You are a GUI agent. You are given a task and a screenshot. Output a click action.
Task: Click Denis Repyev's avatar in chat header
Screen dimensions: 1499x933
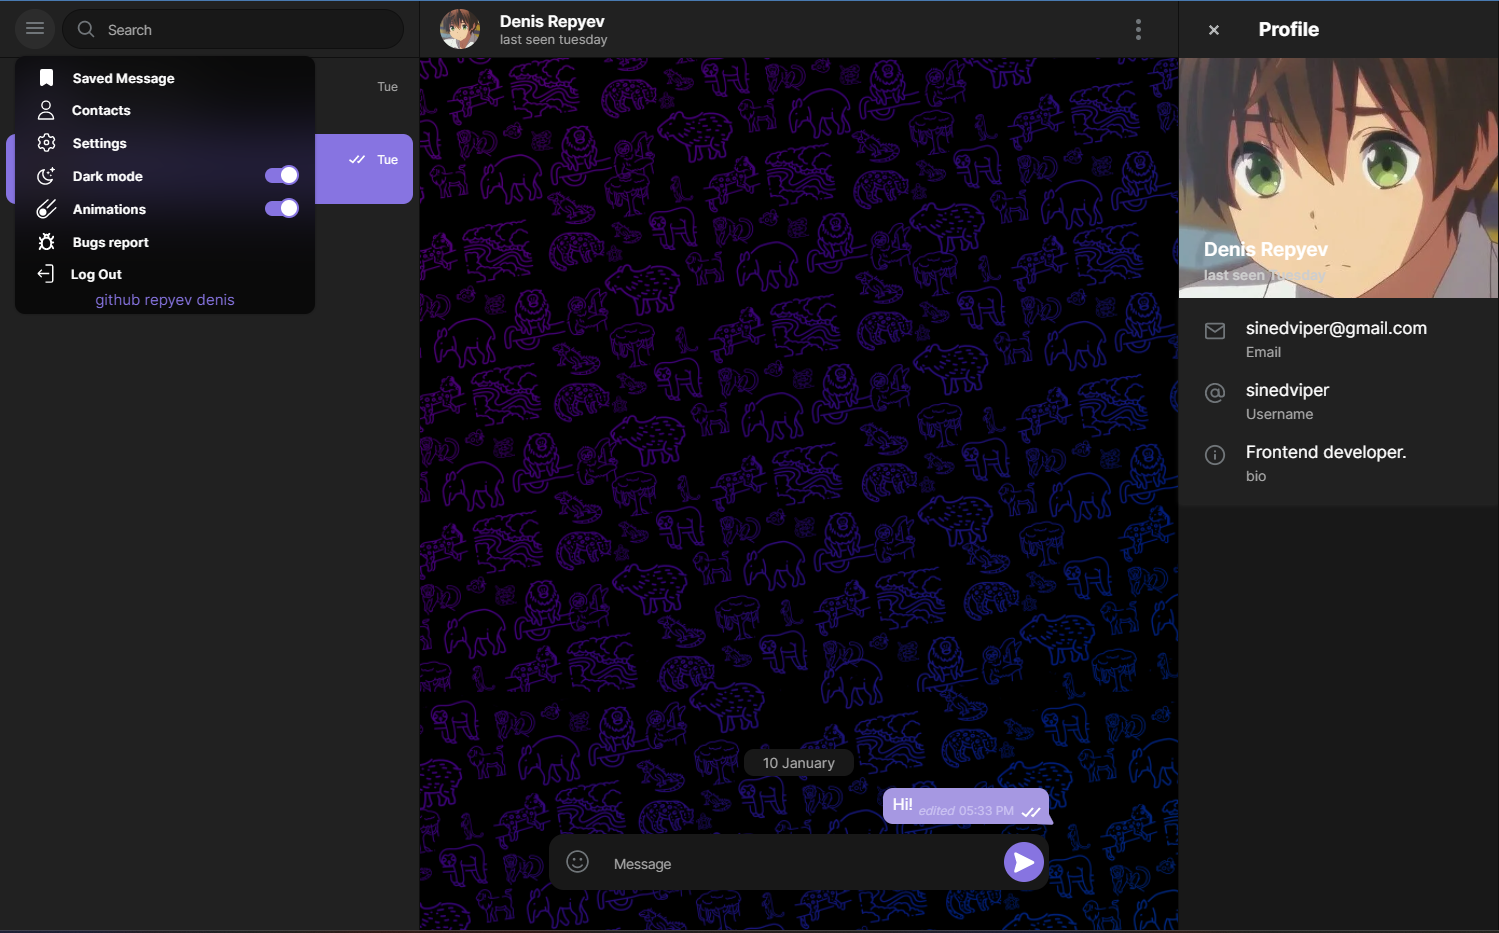(x=460, y=30)
